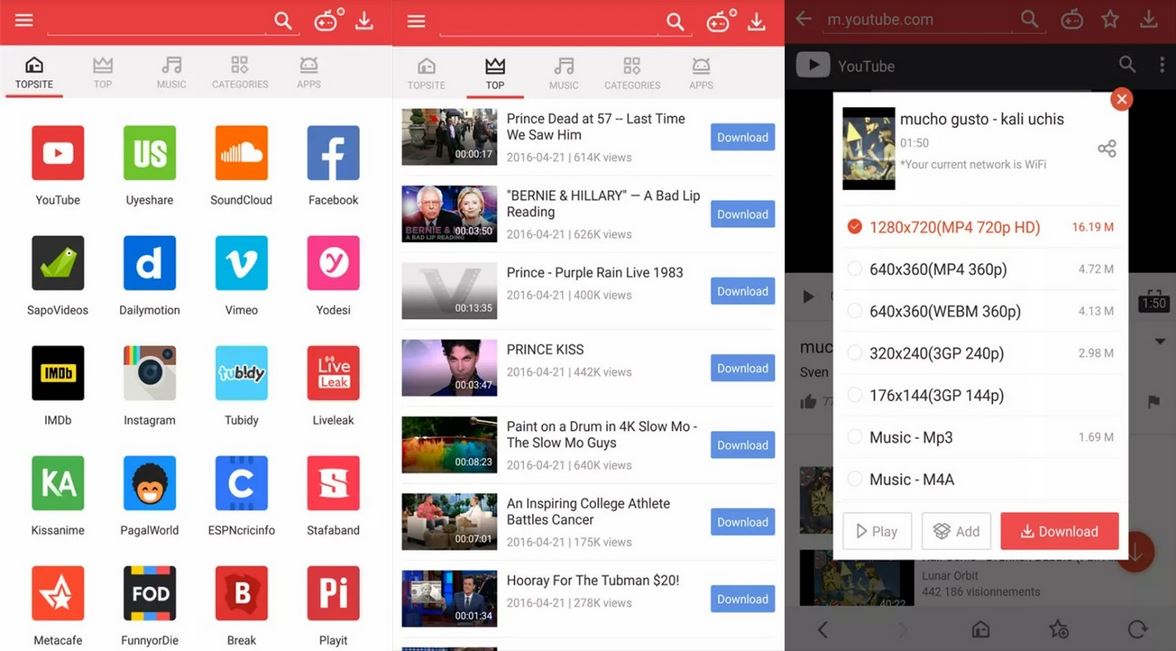Open the Instagram site icon
This screenshot has width=1176, height=651.
coord(149,373)
